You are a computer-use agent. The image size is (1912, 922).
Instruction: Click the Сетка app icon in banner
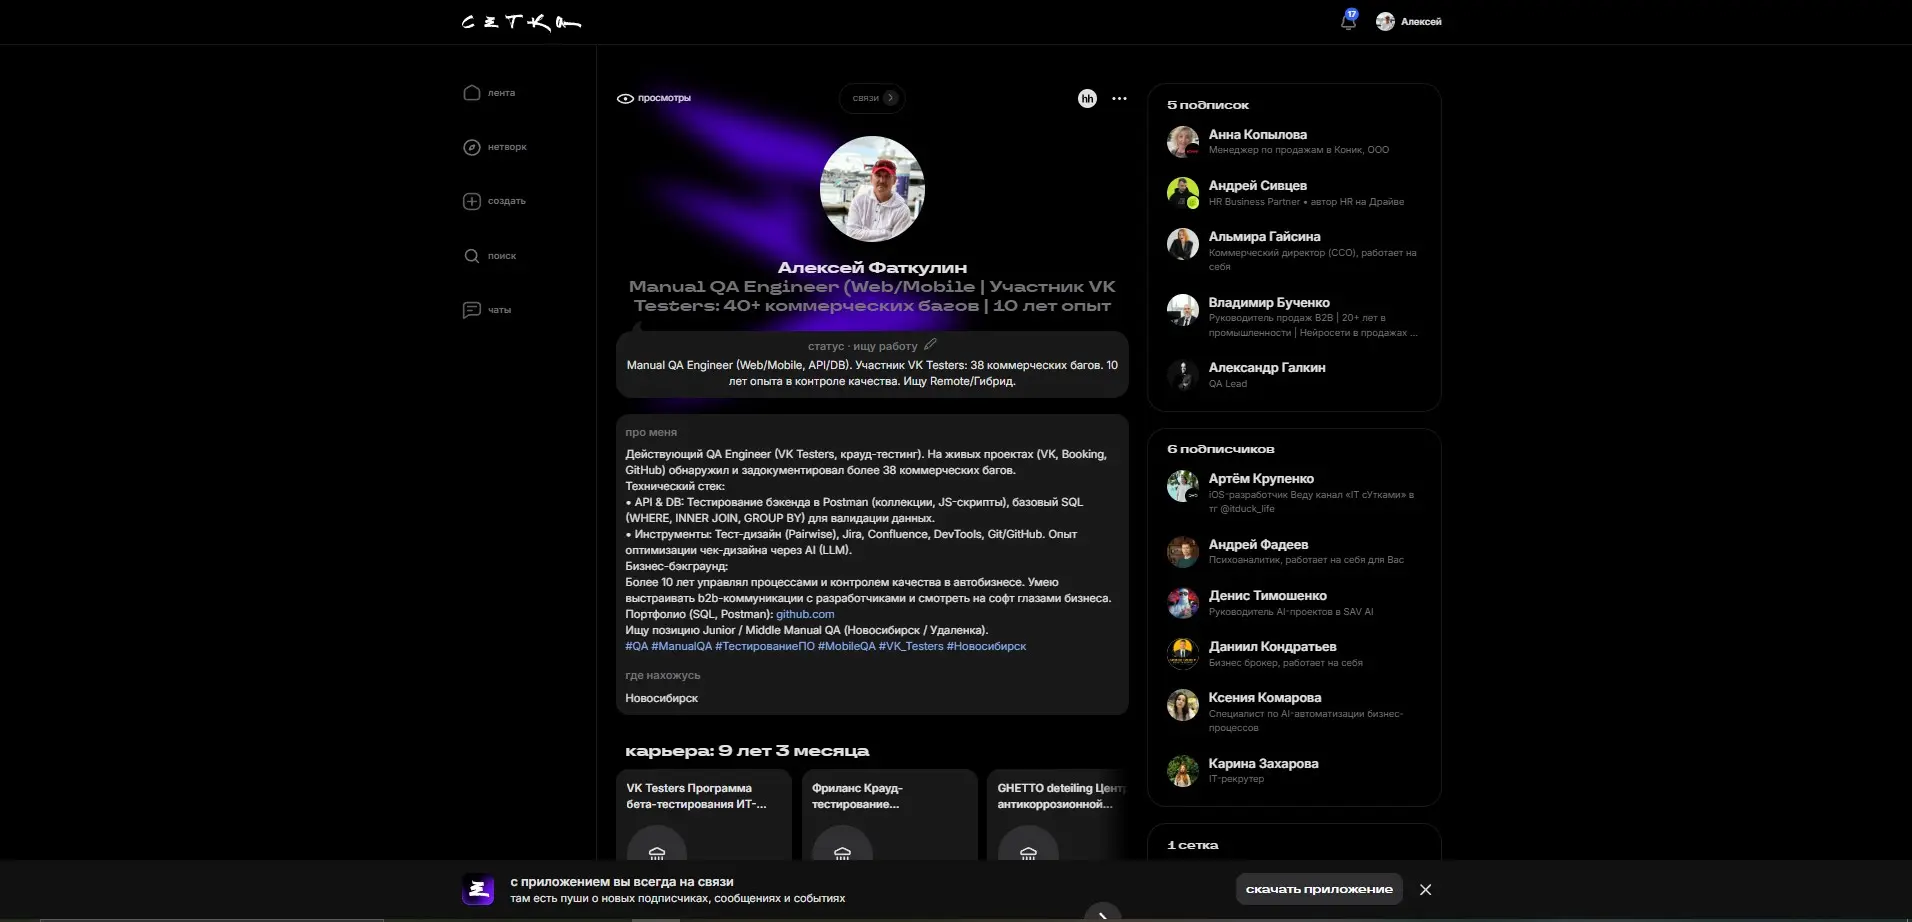point(478,889)
